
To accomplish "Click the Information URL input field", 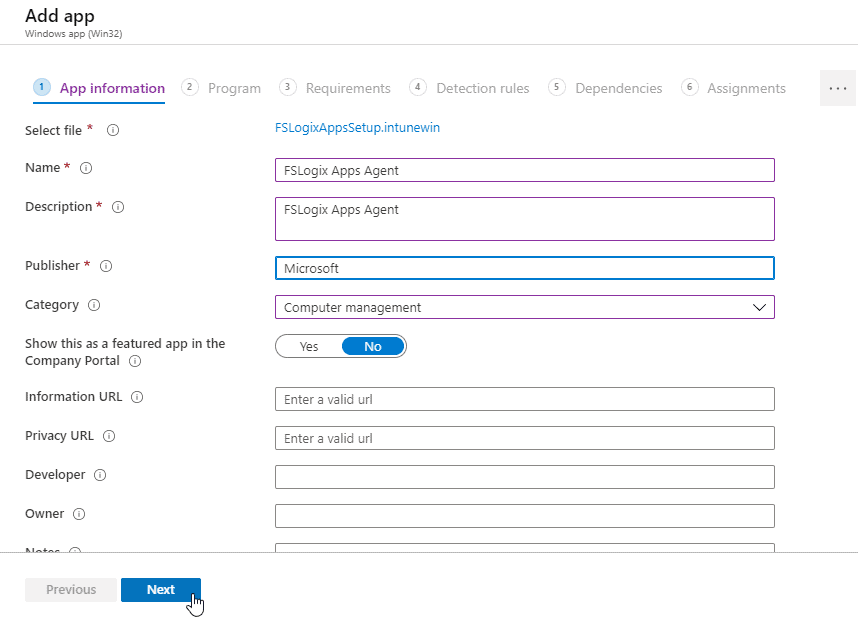I will pos(524,399).
